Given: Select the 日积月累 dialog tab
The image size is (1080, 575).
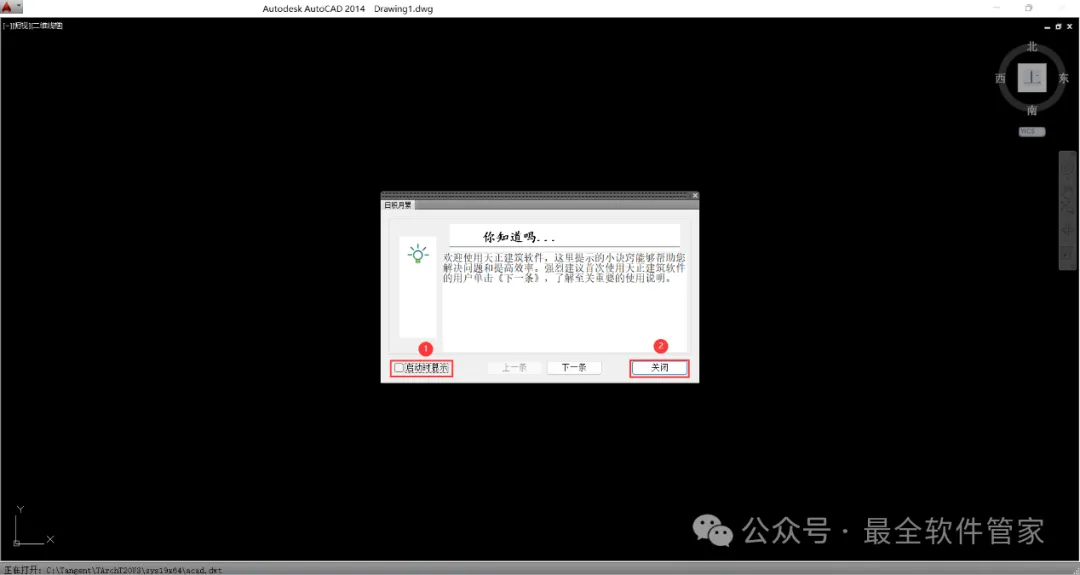Looking at the screenshot, I should tap(397, 205).
